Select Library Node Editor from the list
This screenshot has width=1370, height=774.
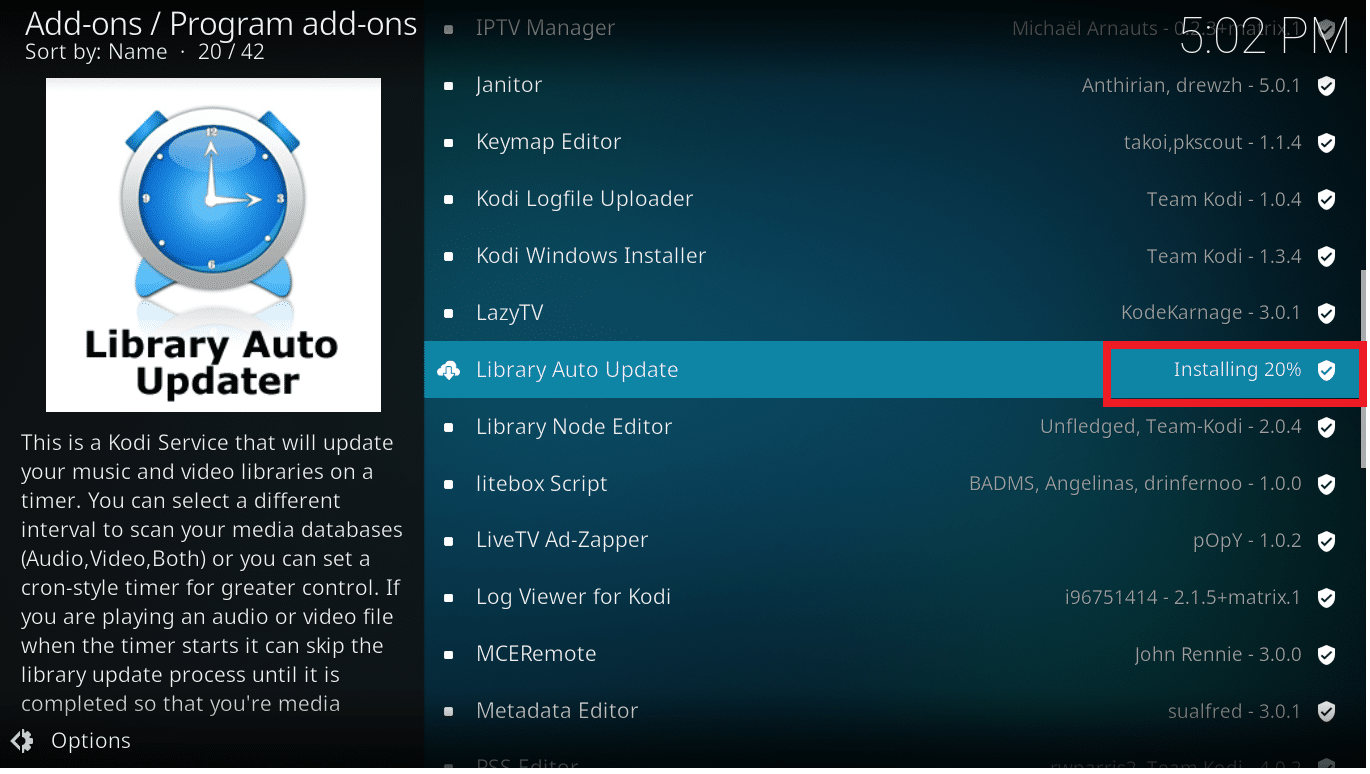pos(573,427)
